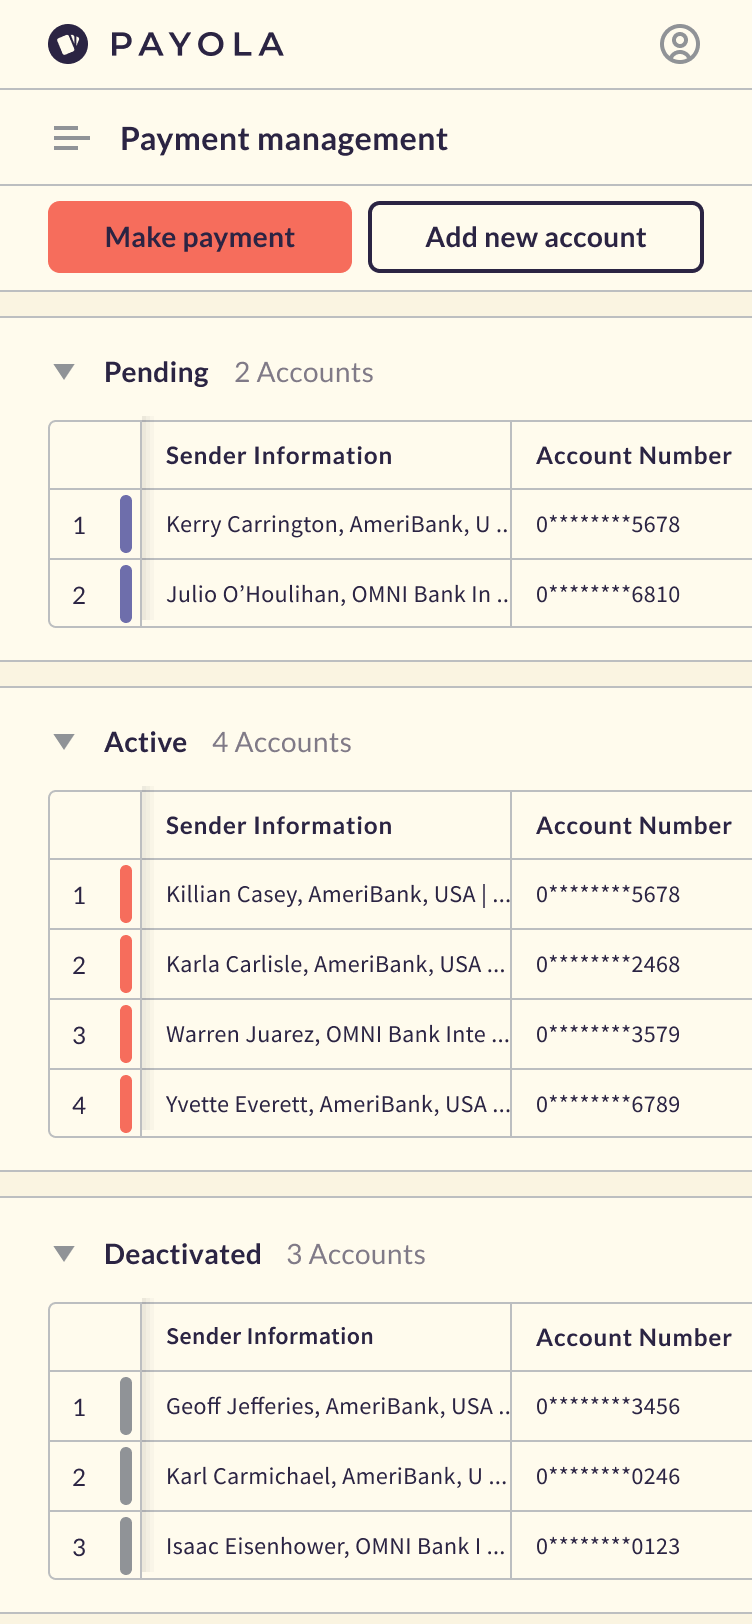Click the Make payment button
This screenshot has width=752, height=1624.
pos(200,237)
